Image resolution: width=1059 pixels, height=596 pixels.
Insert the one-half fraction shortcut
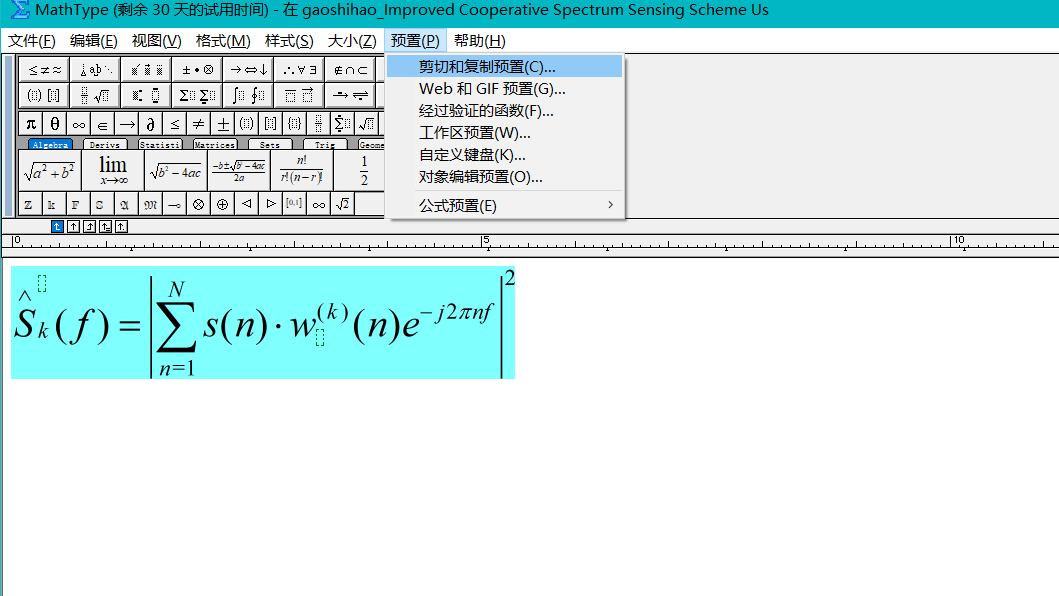pyautogui.click(x=365, y=170)
